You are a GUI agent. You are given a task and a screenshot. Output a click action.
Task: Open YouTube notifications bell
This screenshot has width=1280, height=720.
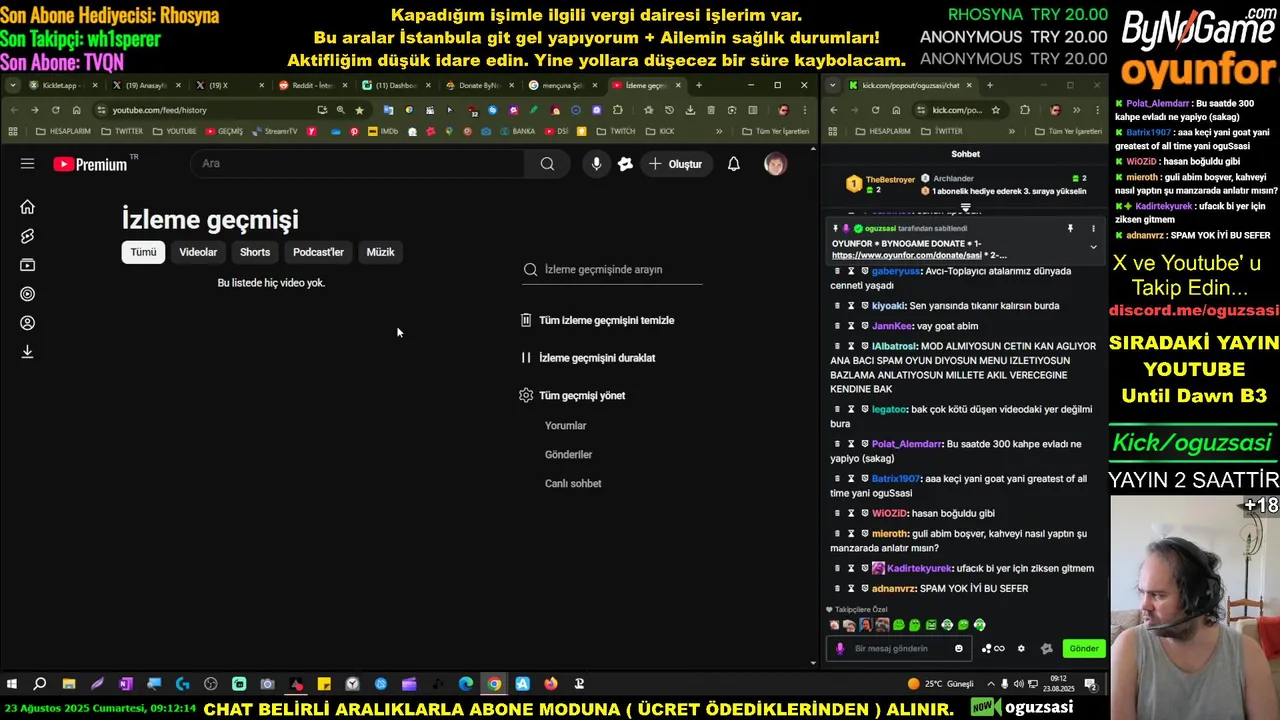coord(734,164)
